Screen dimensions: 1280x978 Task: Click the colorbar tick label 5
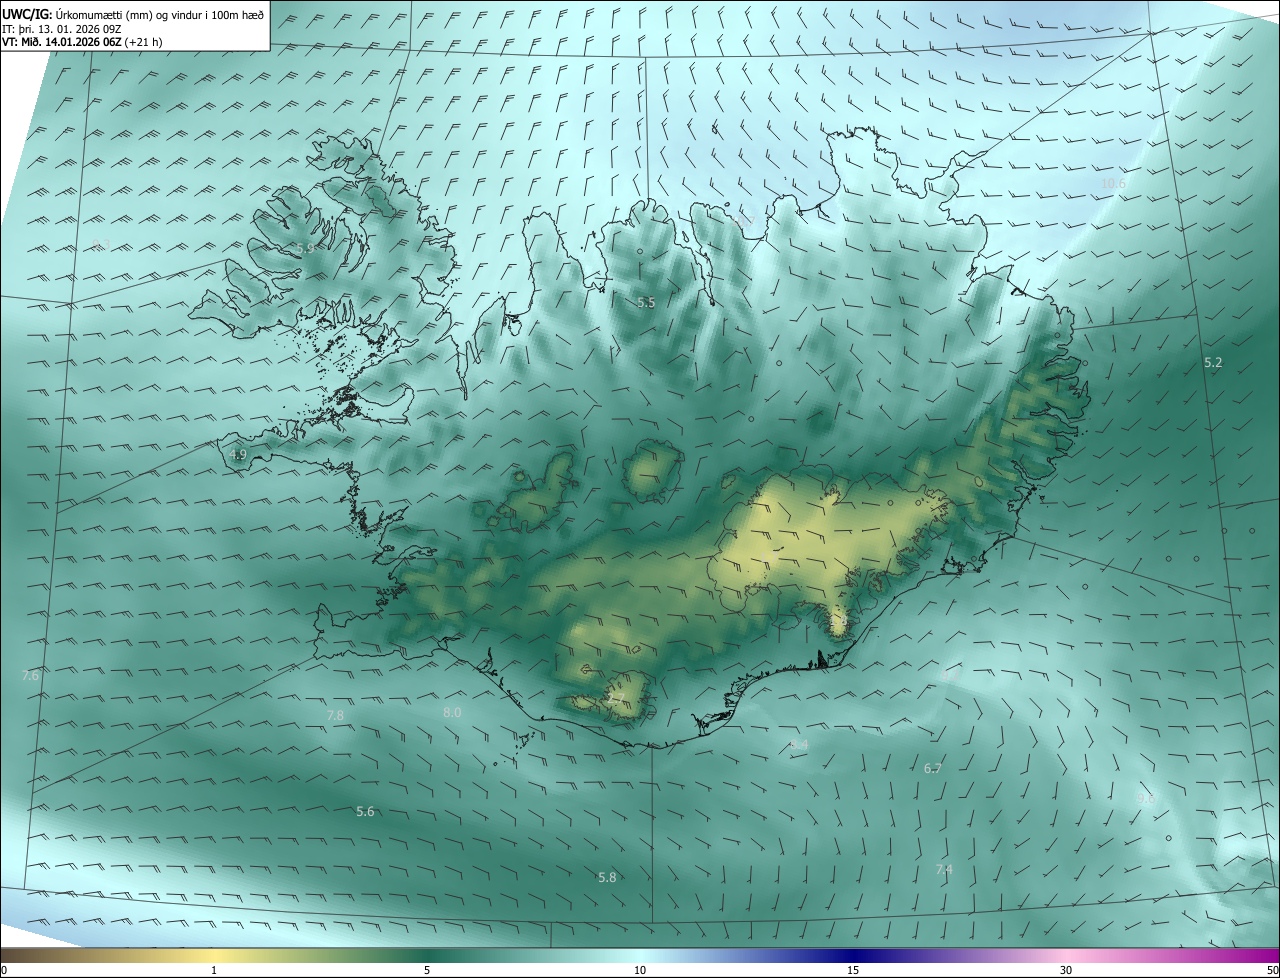click(x=427, y=970)
